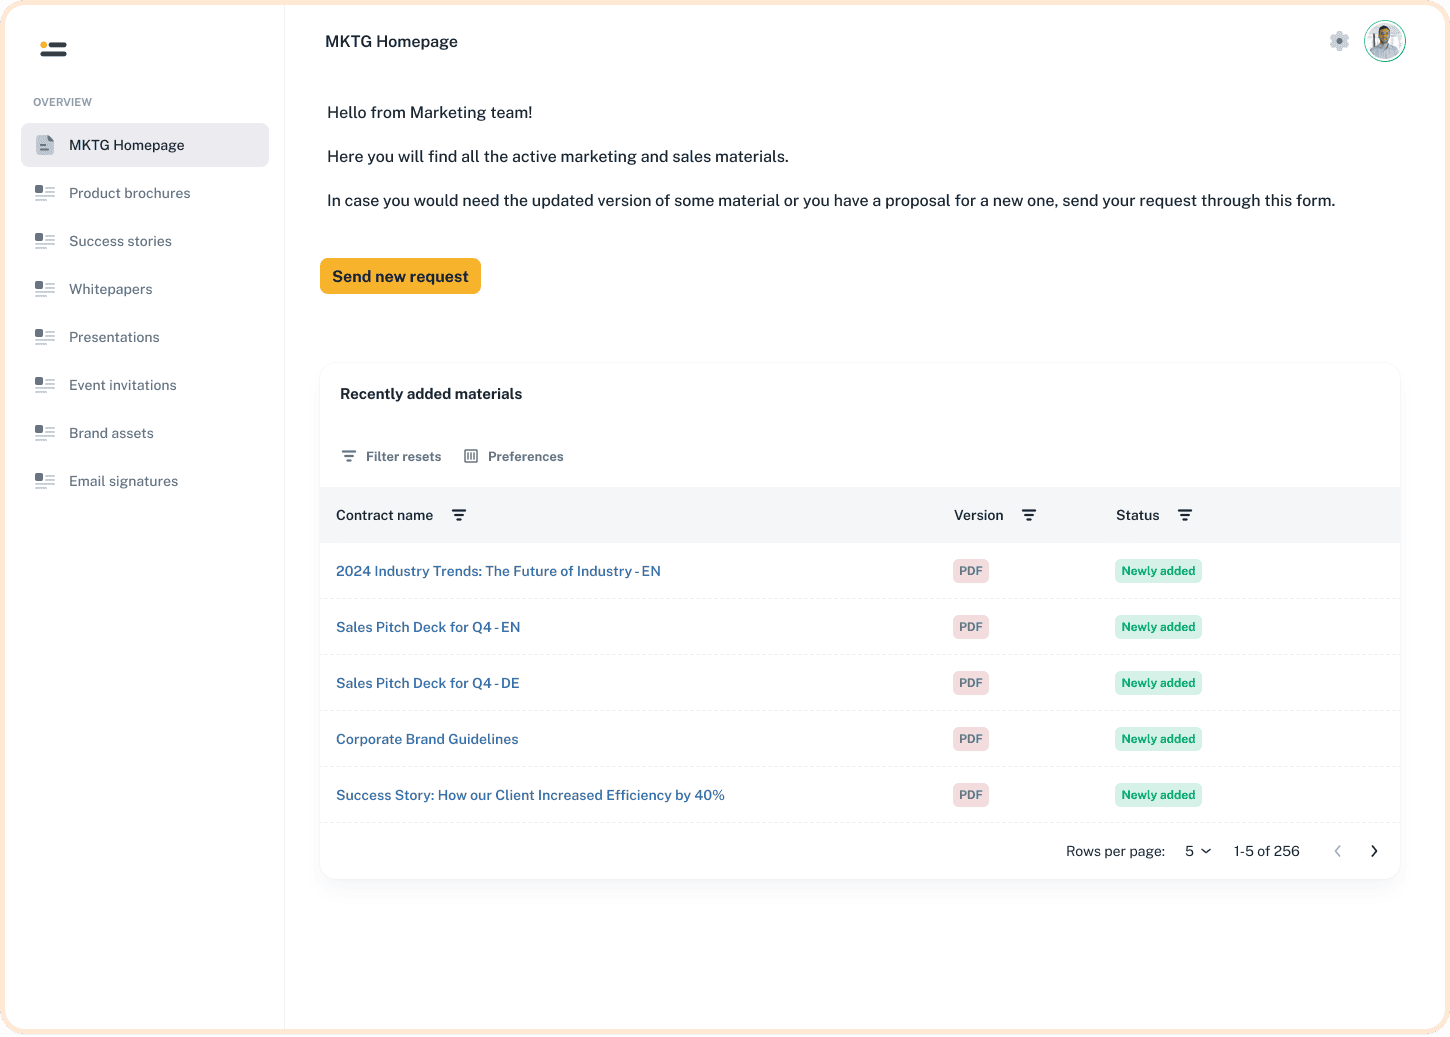
Task: Open Corporate Brand Guidelines link
Action: tap(427, 739)
